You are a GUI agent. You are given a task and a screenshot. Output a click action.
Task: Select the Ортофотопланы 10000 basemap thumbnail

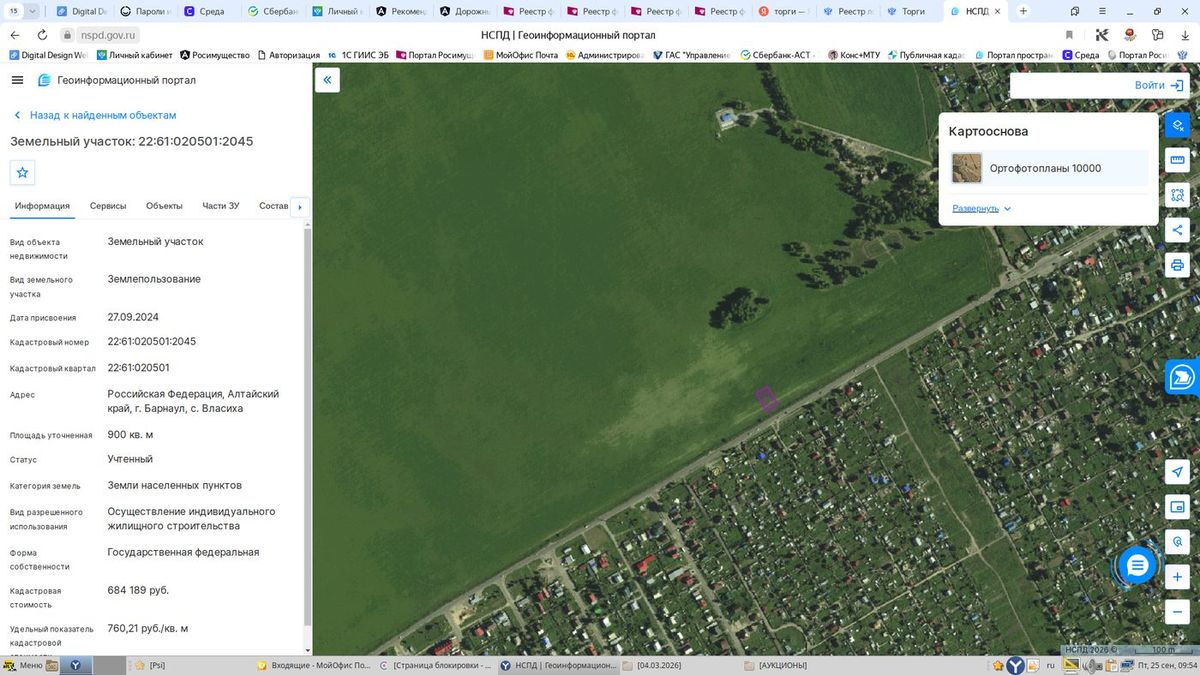(967, 168)
